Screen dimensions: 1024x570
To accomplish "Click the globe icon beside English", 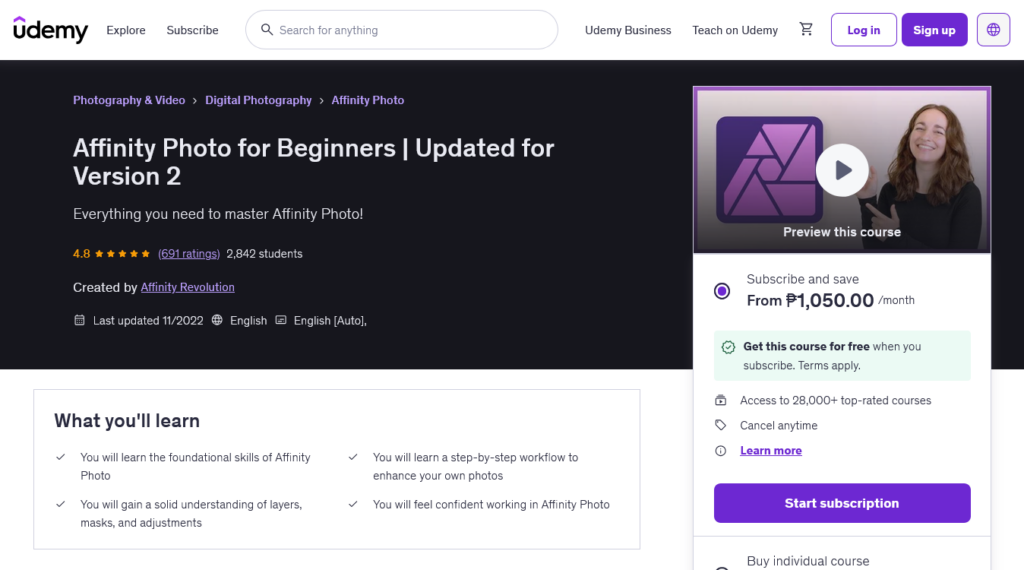I will tap(217, 320).
